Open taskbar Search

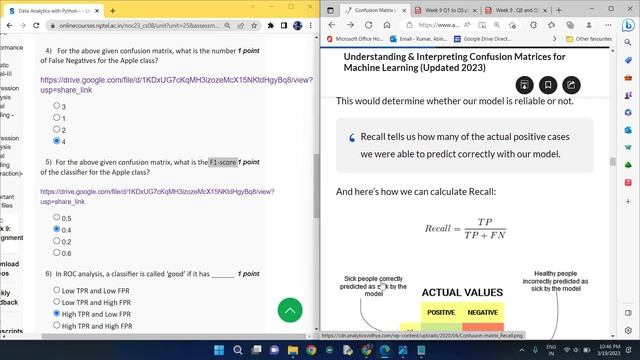click(x=238, y=350)
